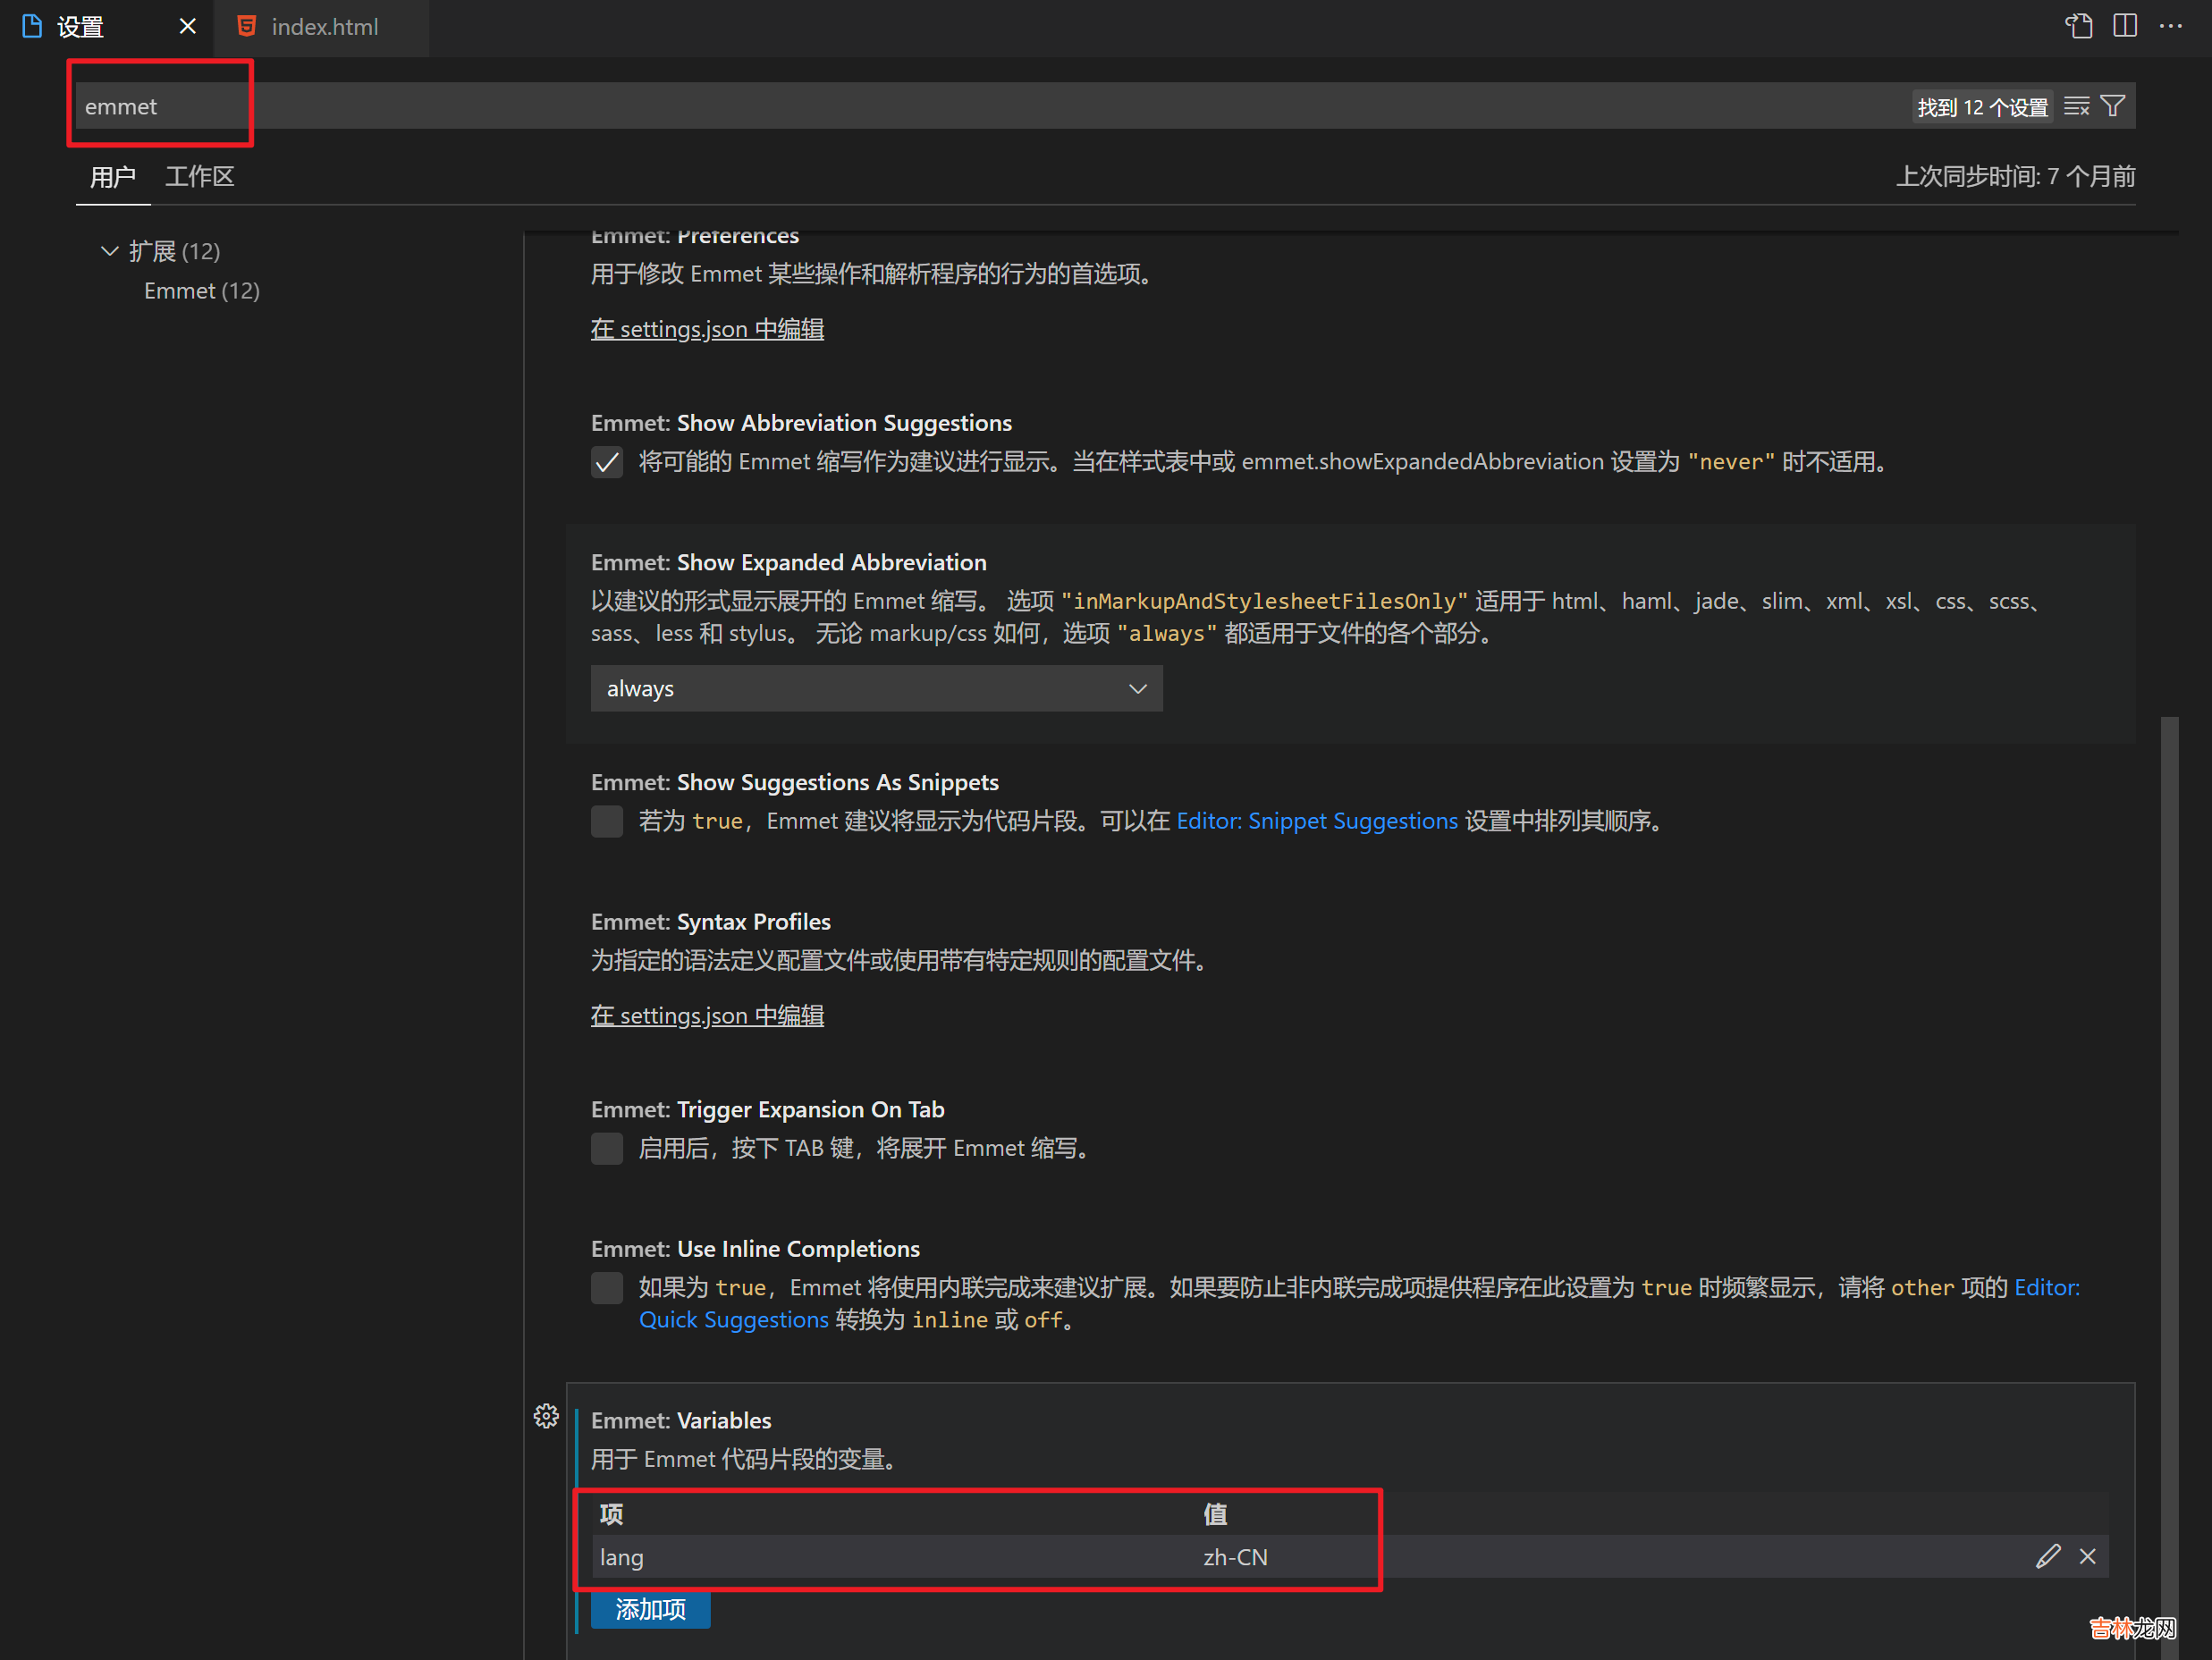Click Emmet: Show Suggestions As Snippets title
The image size is (2212, 1660).
coord(795,782)
